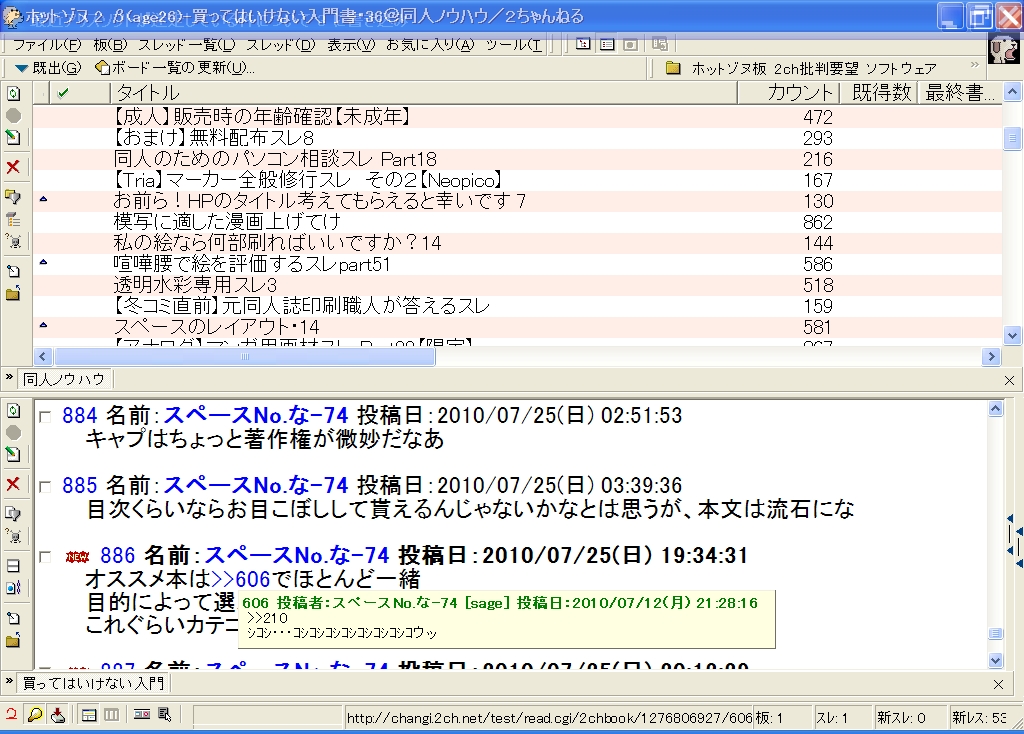The width and height of the screenshot is (1024, 734).
Task: Click the >>606 anchor link in post 886
Action: (x=241, y=579)
